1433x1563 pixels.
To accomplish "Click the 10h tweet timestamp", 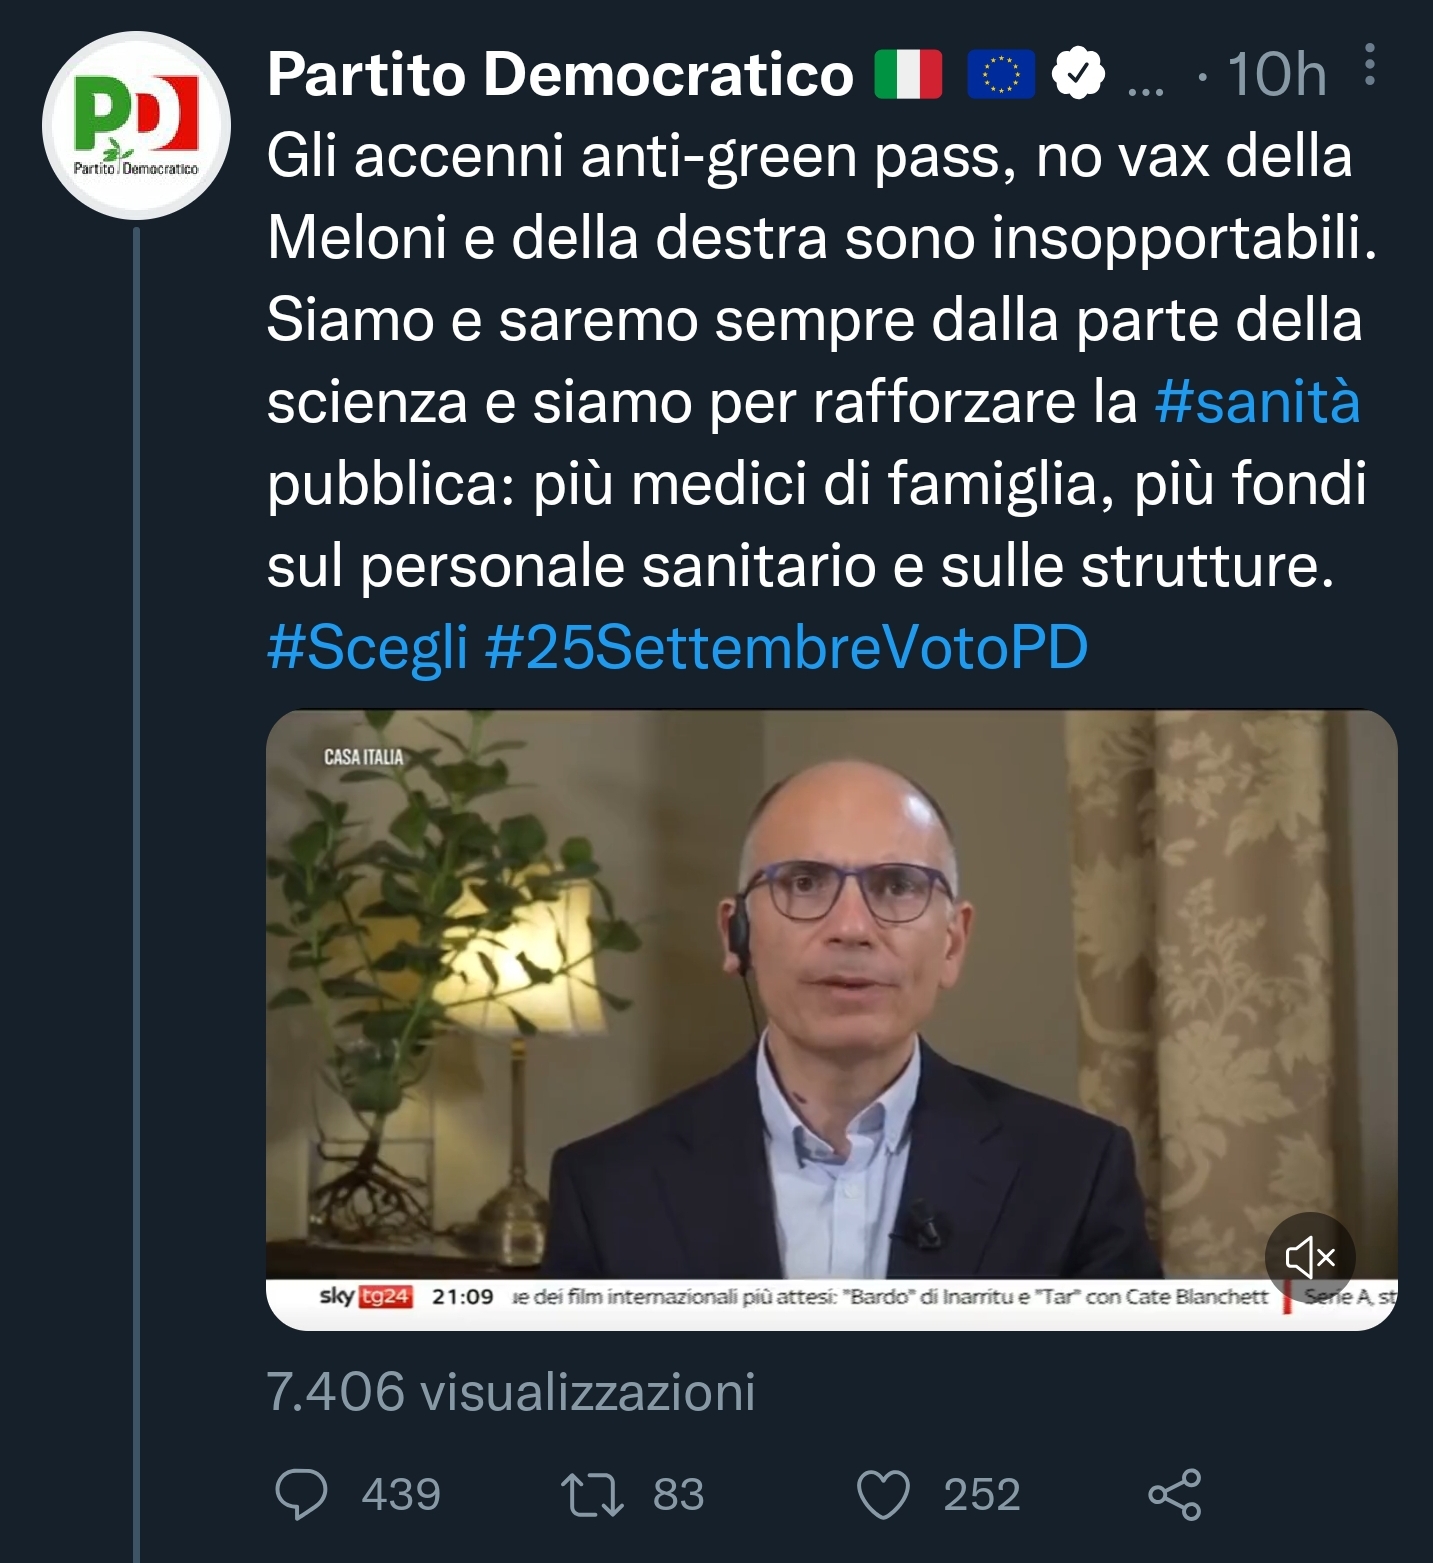I will pos(1276,74).
